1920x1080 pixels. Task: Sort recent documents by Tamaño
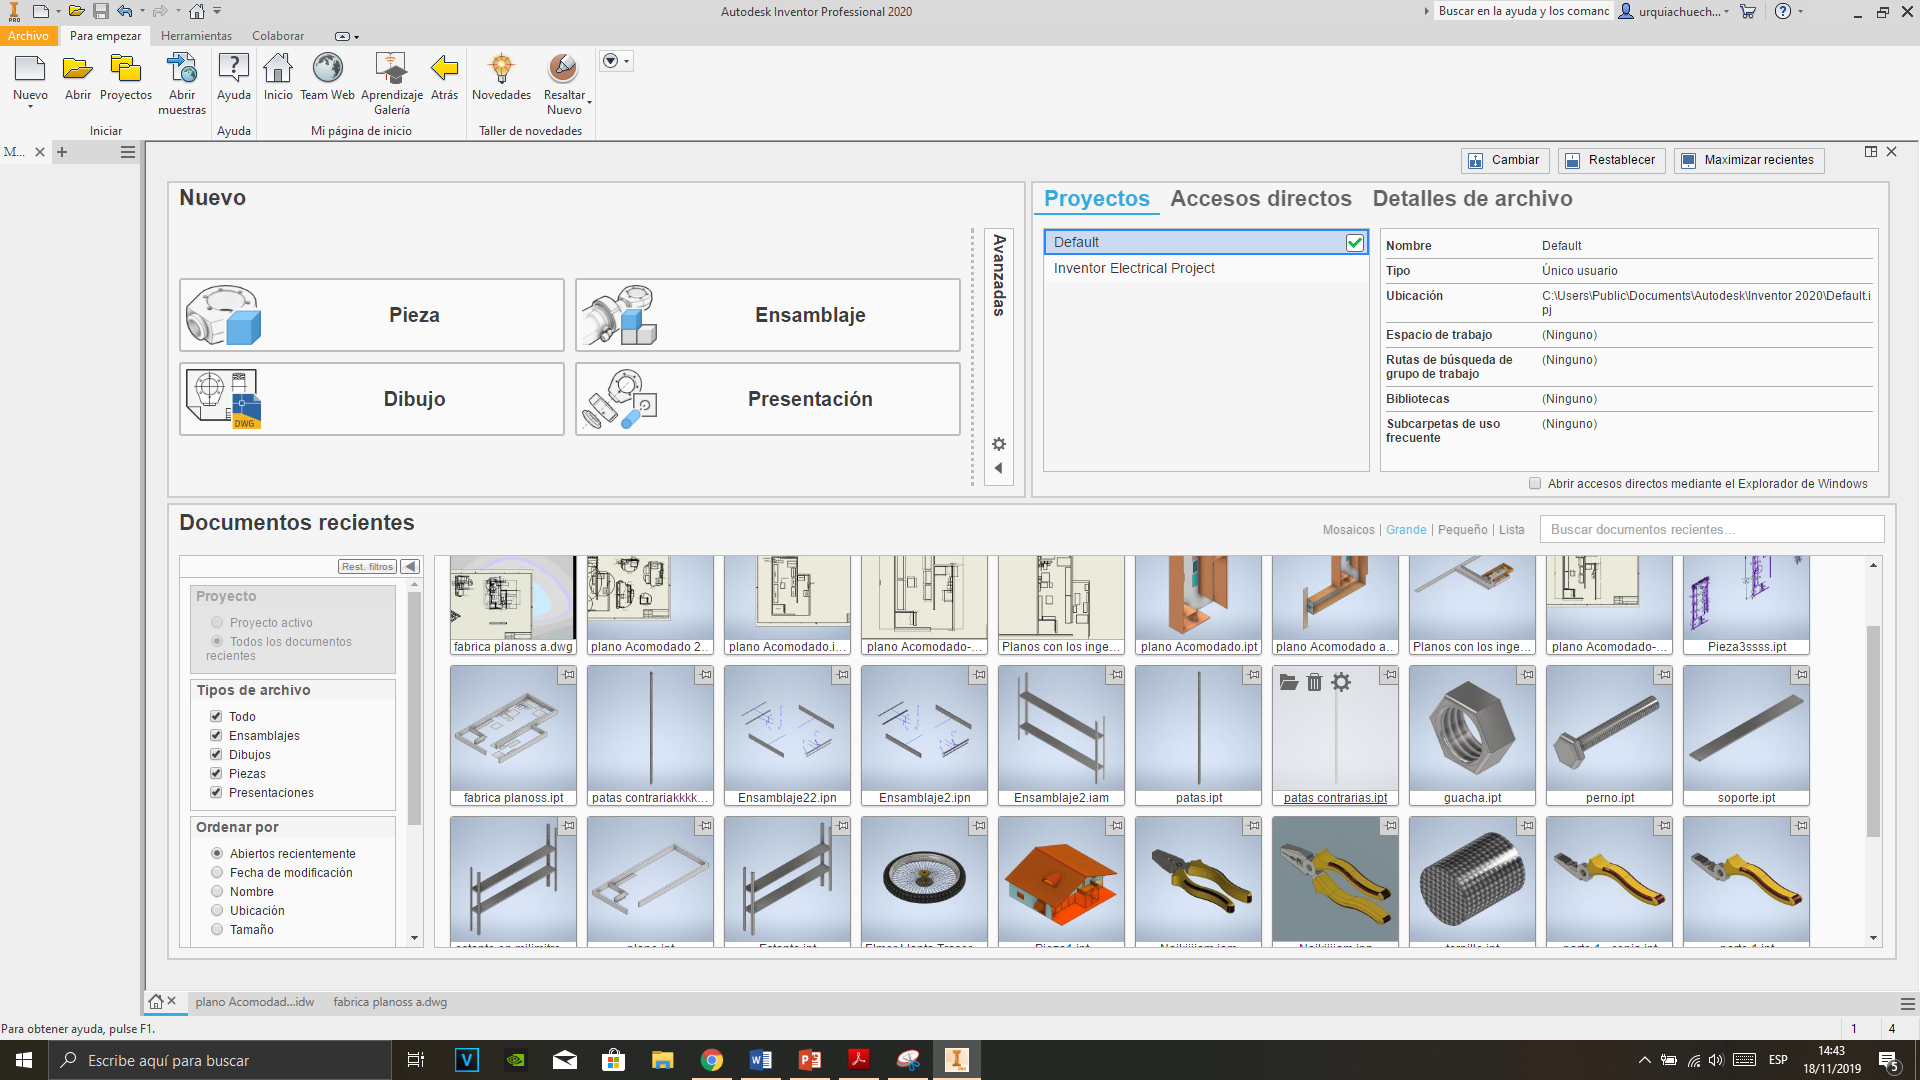pos(217,929)
